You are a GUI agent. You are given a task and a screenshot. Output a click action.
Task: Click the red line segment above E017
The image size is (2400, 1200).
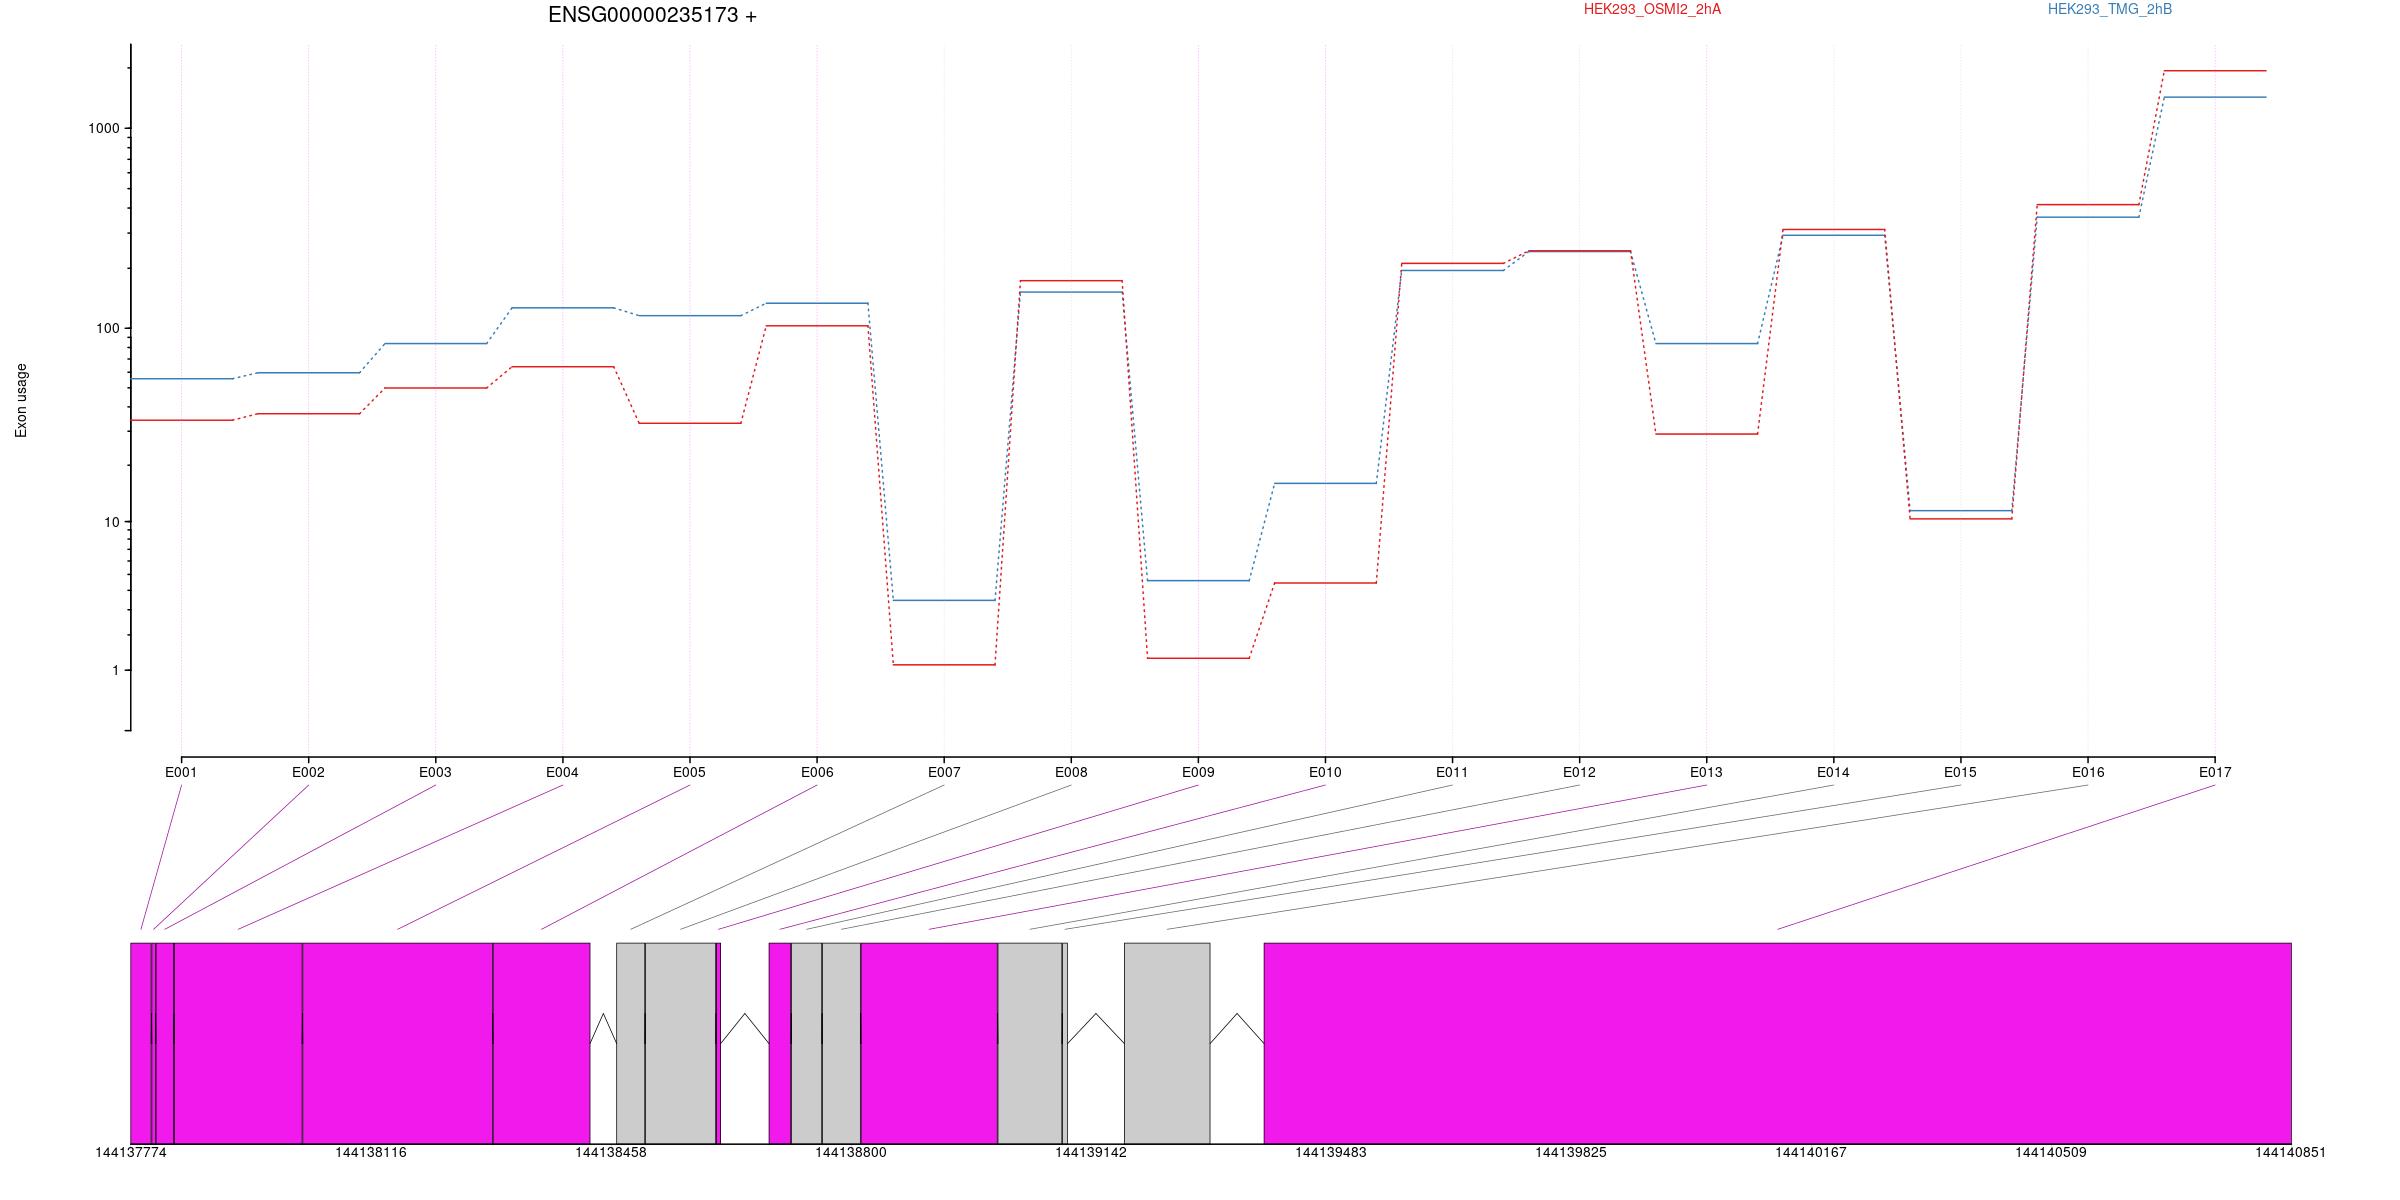(x=2215, y=71)
